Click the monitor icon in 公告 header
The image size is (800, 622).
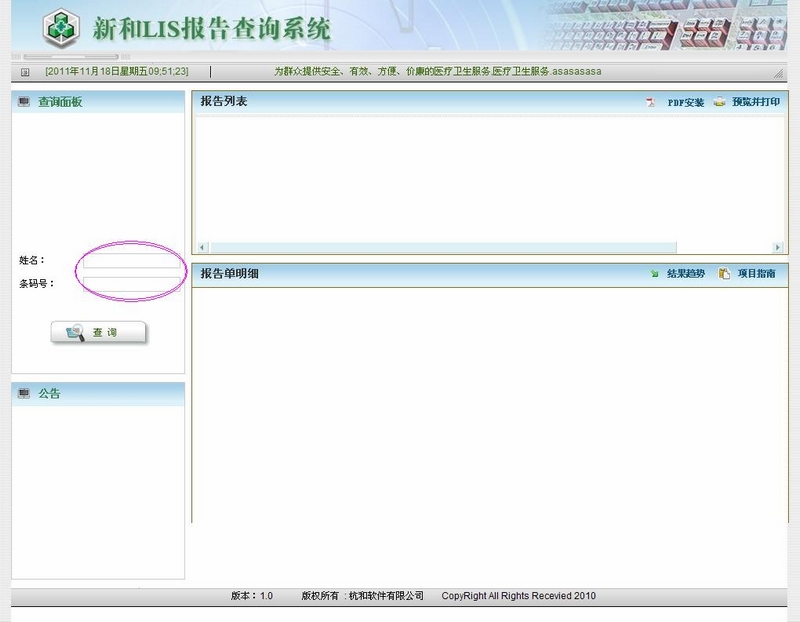[24, 393]
